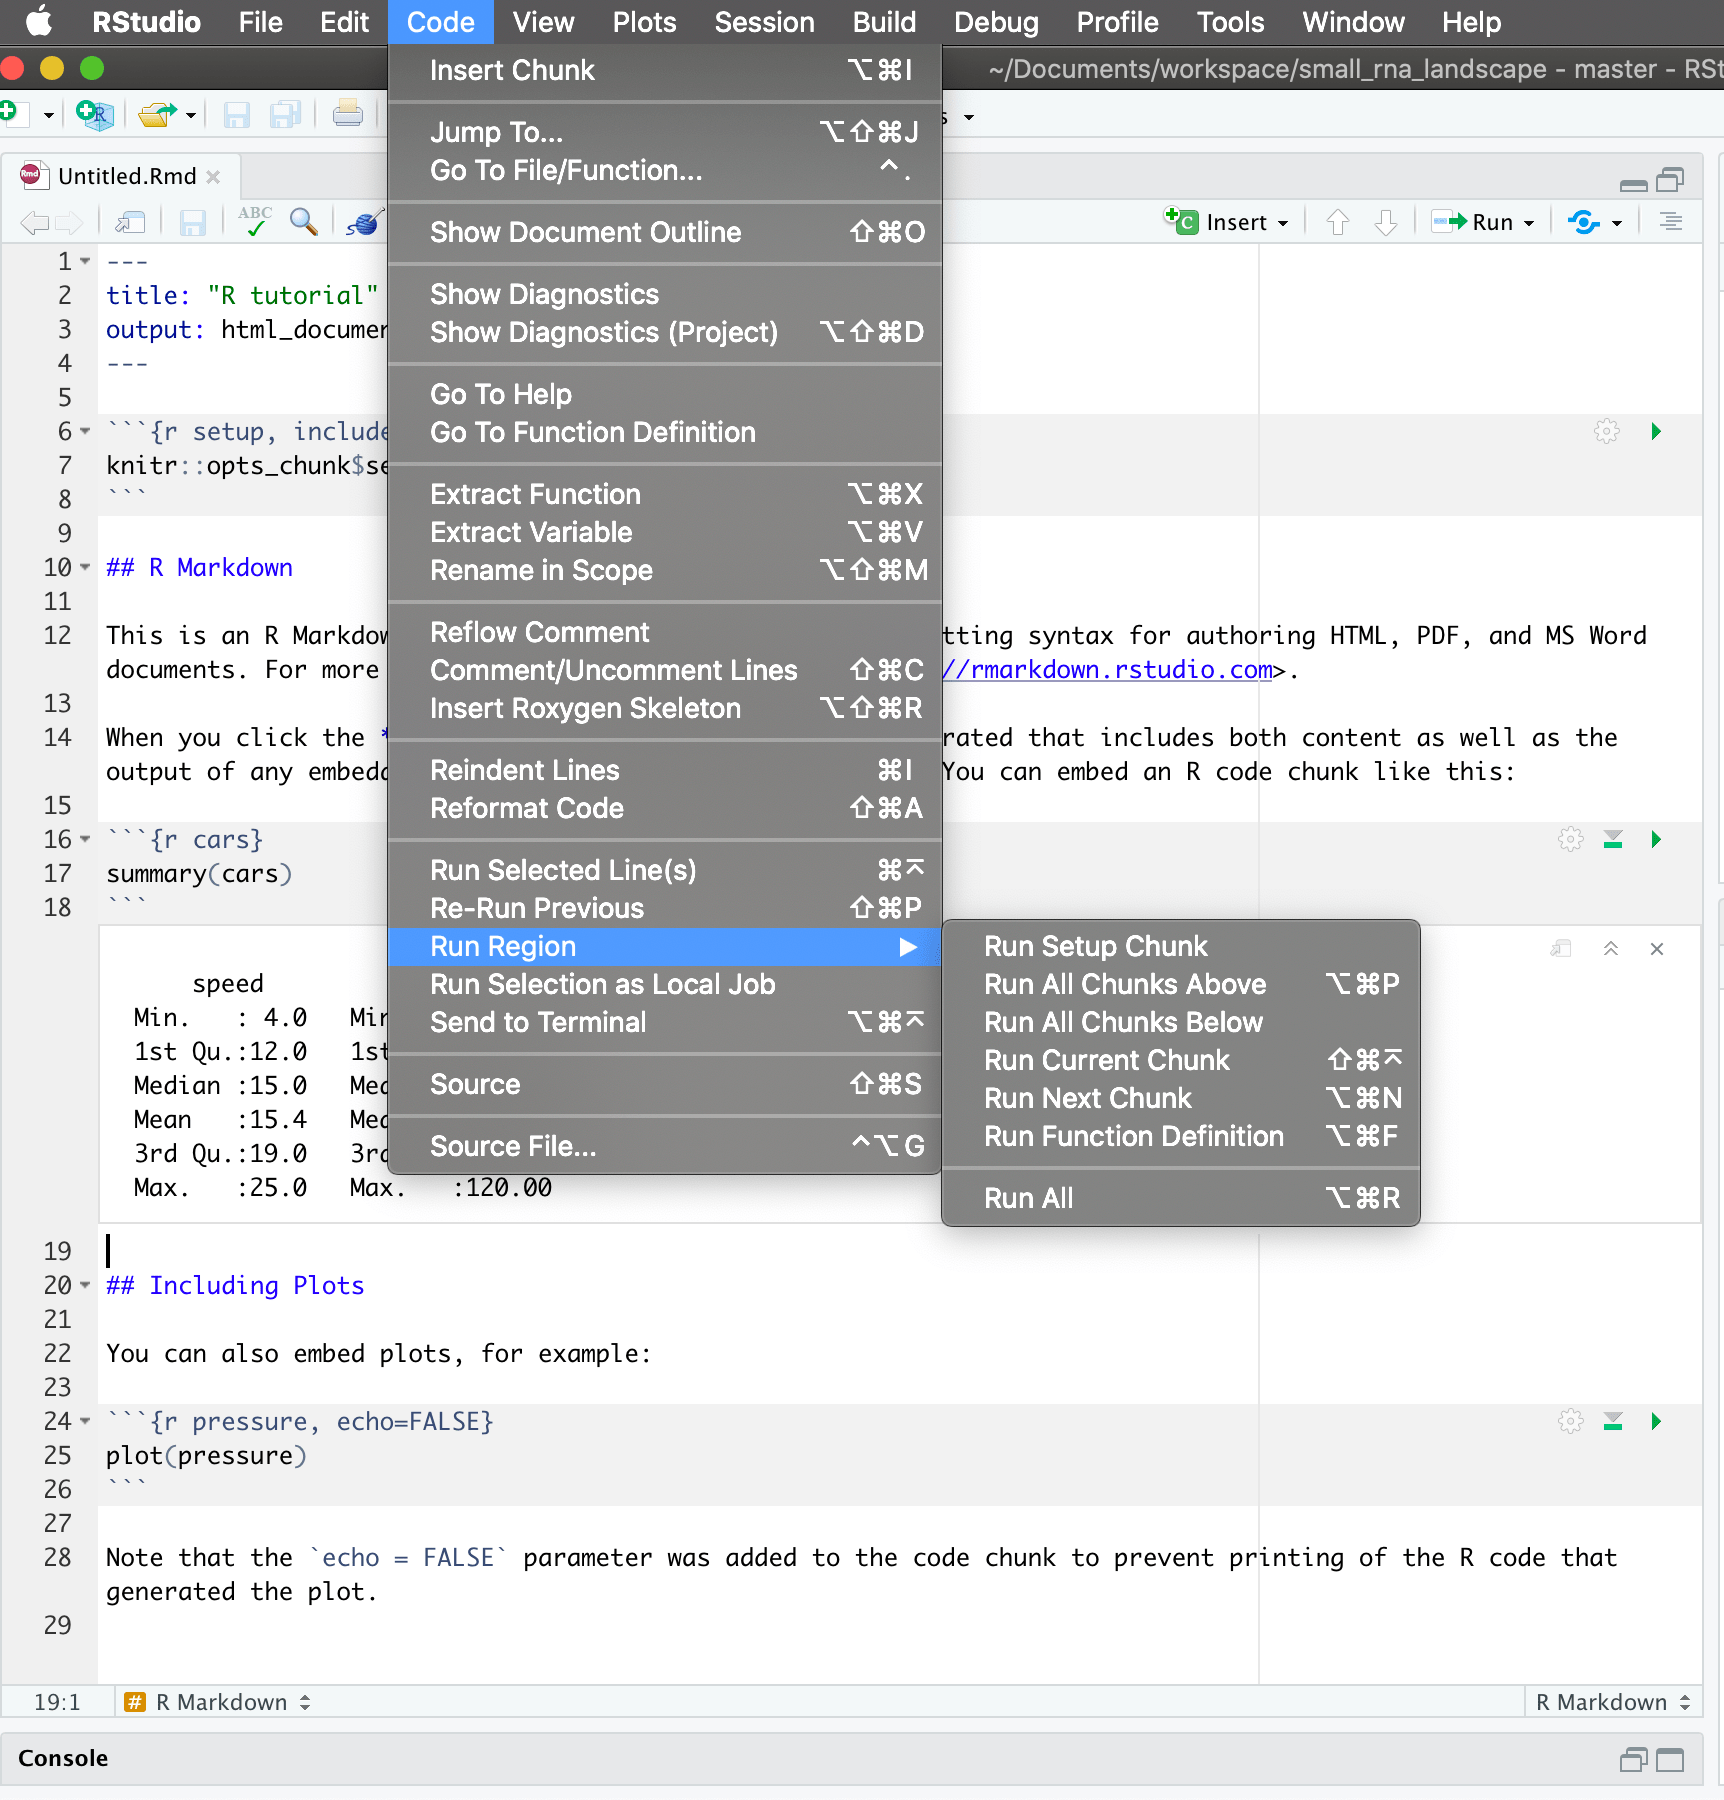This screenshot has width=1724, height=1800.
Task: Collapse the summary output panel
Action: point(1611,949)
